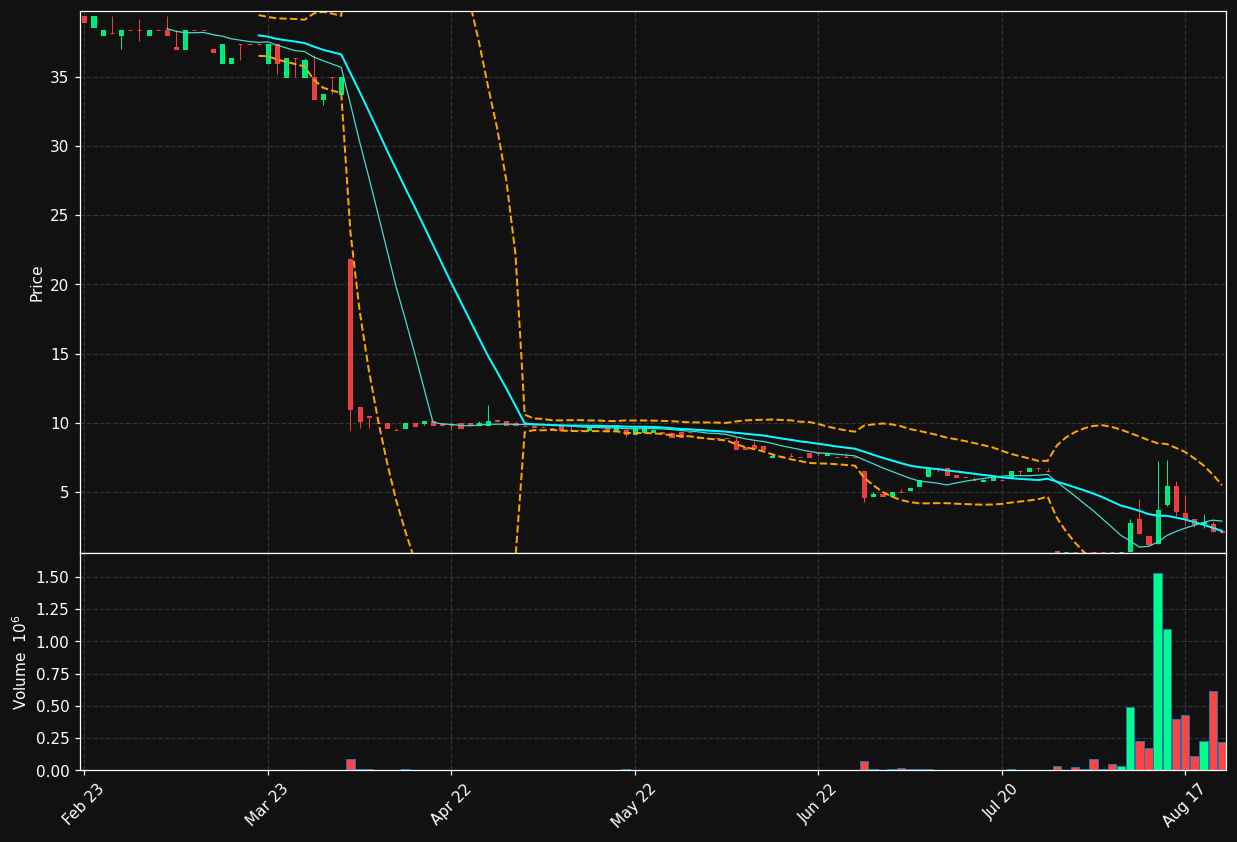The image size is (1237, 842).
Task: Click the 'Aug 17' date label
Action: coord(1183,804)
